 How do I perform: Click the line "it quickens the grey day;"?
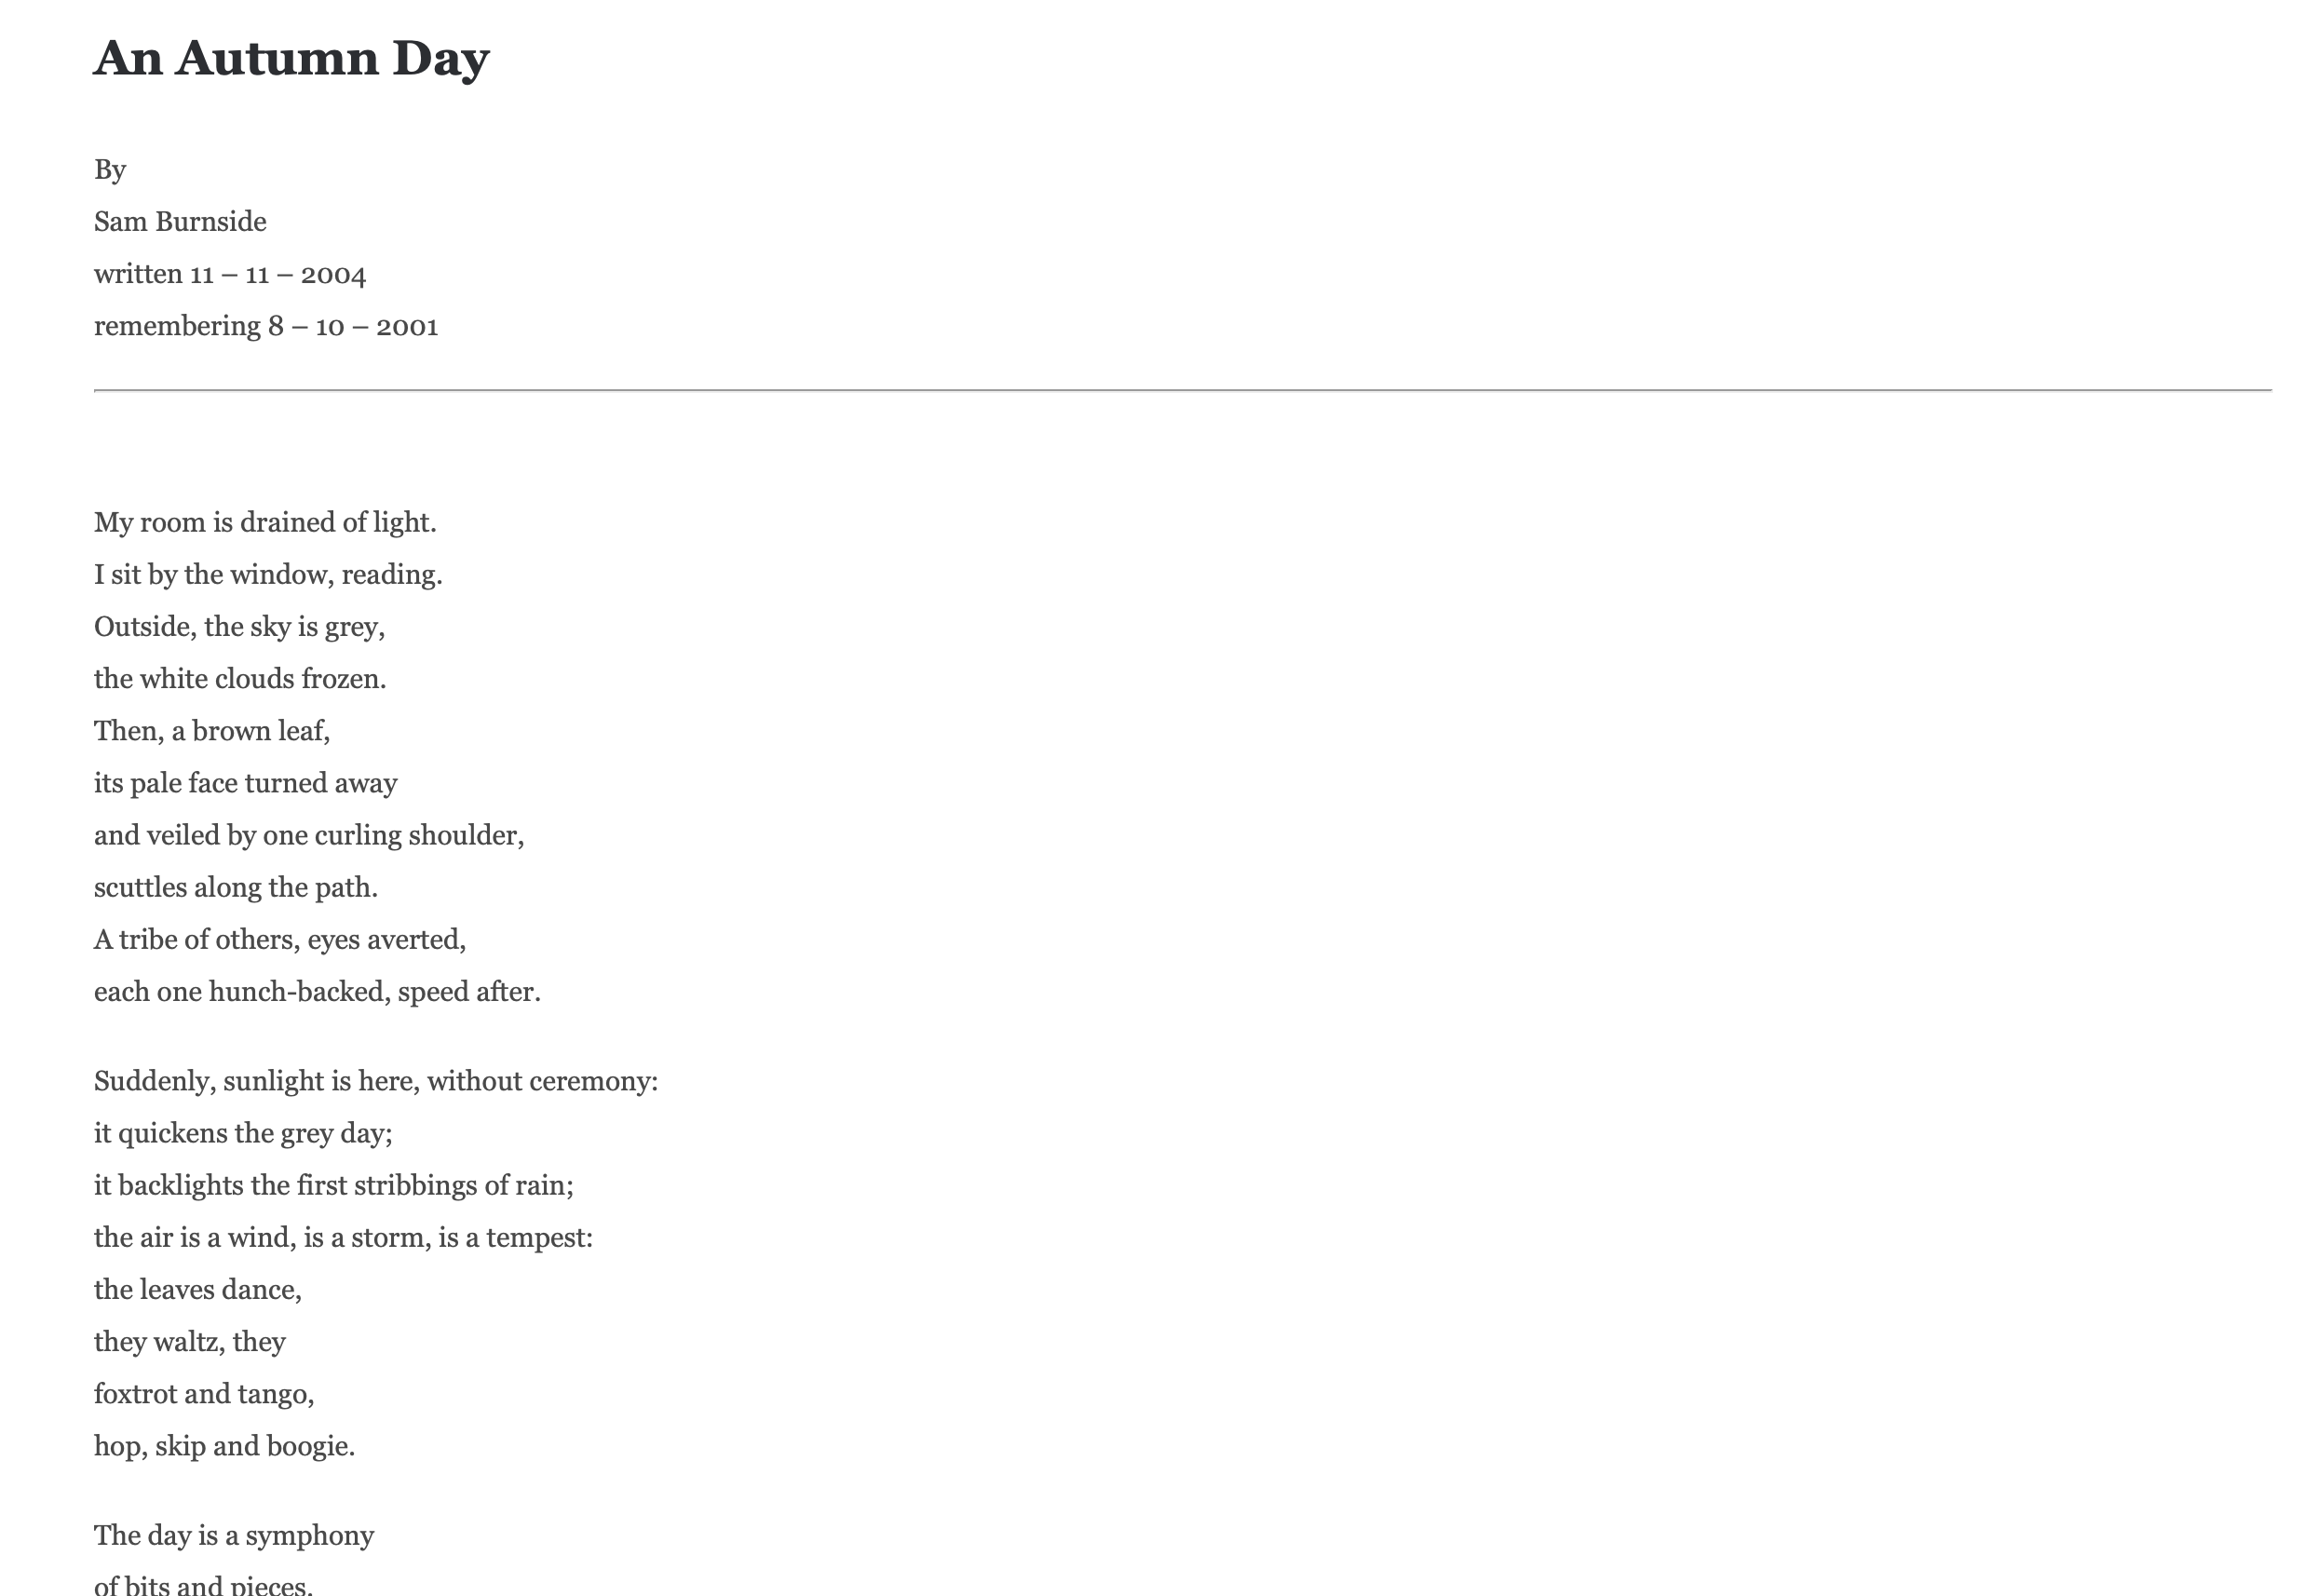[243, 1133]
